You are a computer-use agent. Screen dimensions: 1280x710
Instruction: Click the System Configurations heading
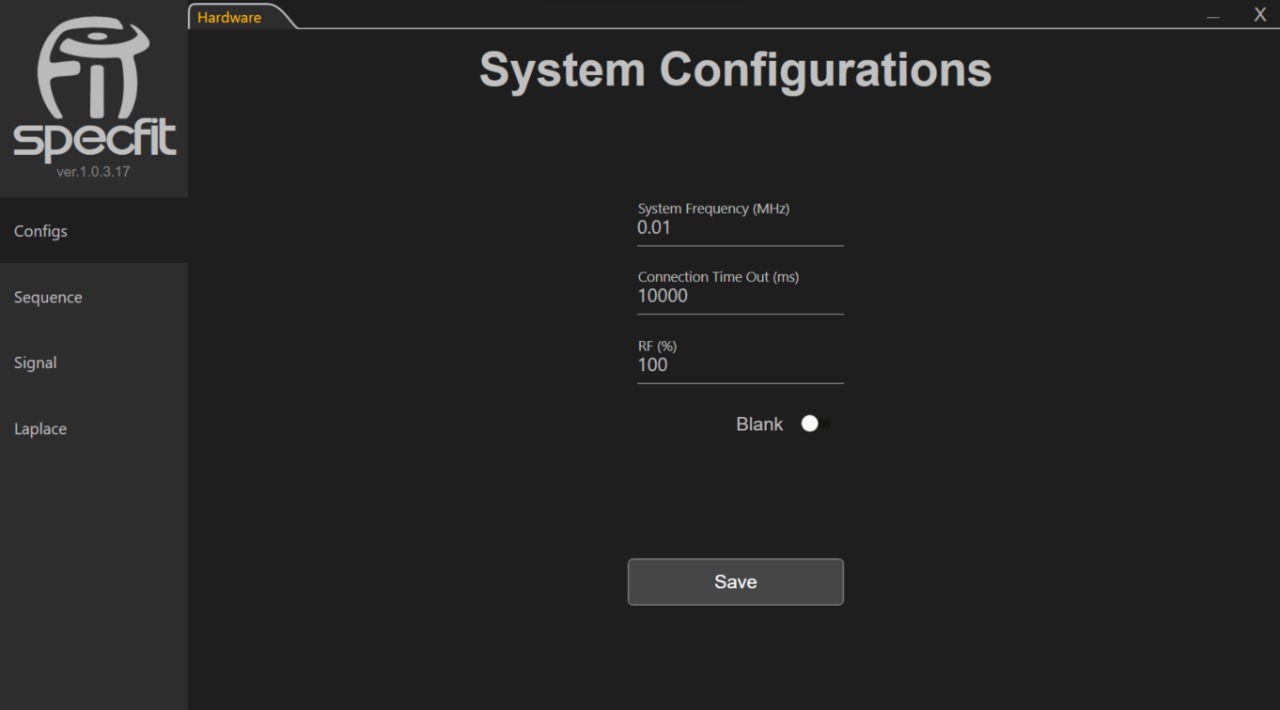[735, 70]
